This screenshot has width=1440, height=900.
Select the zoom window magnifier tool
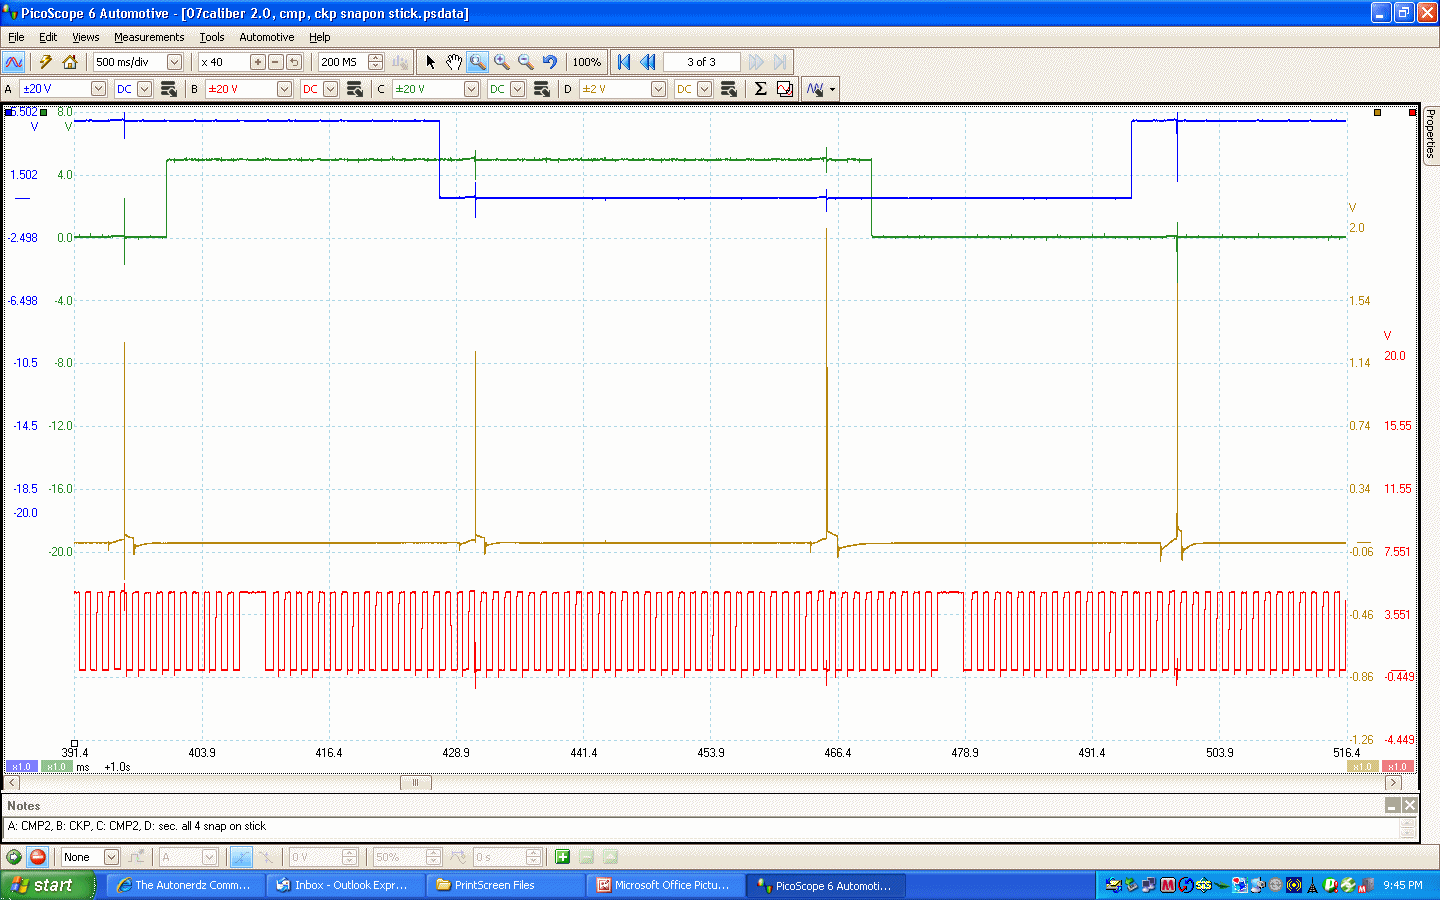(x=478, y=62)
